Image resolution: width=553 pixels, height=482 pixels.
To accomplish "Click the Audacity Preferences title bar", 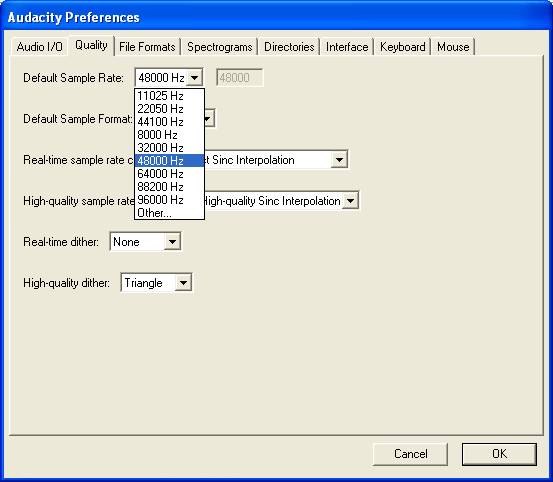I will [276, 17].
